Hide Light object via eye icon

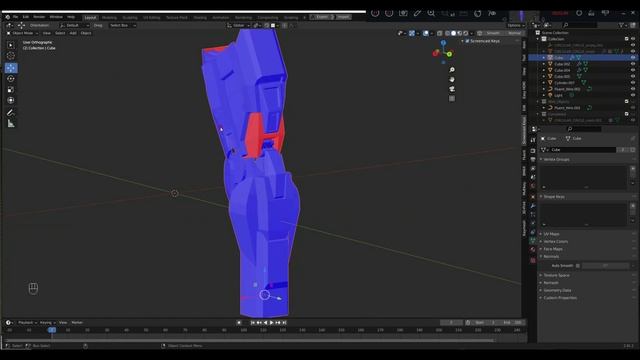[633, 95]
